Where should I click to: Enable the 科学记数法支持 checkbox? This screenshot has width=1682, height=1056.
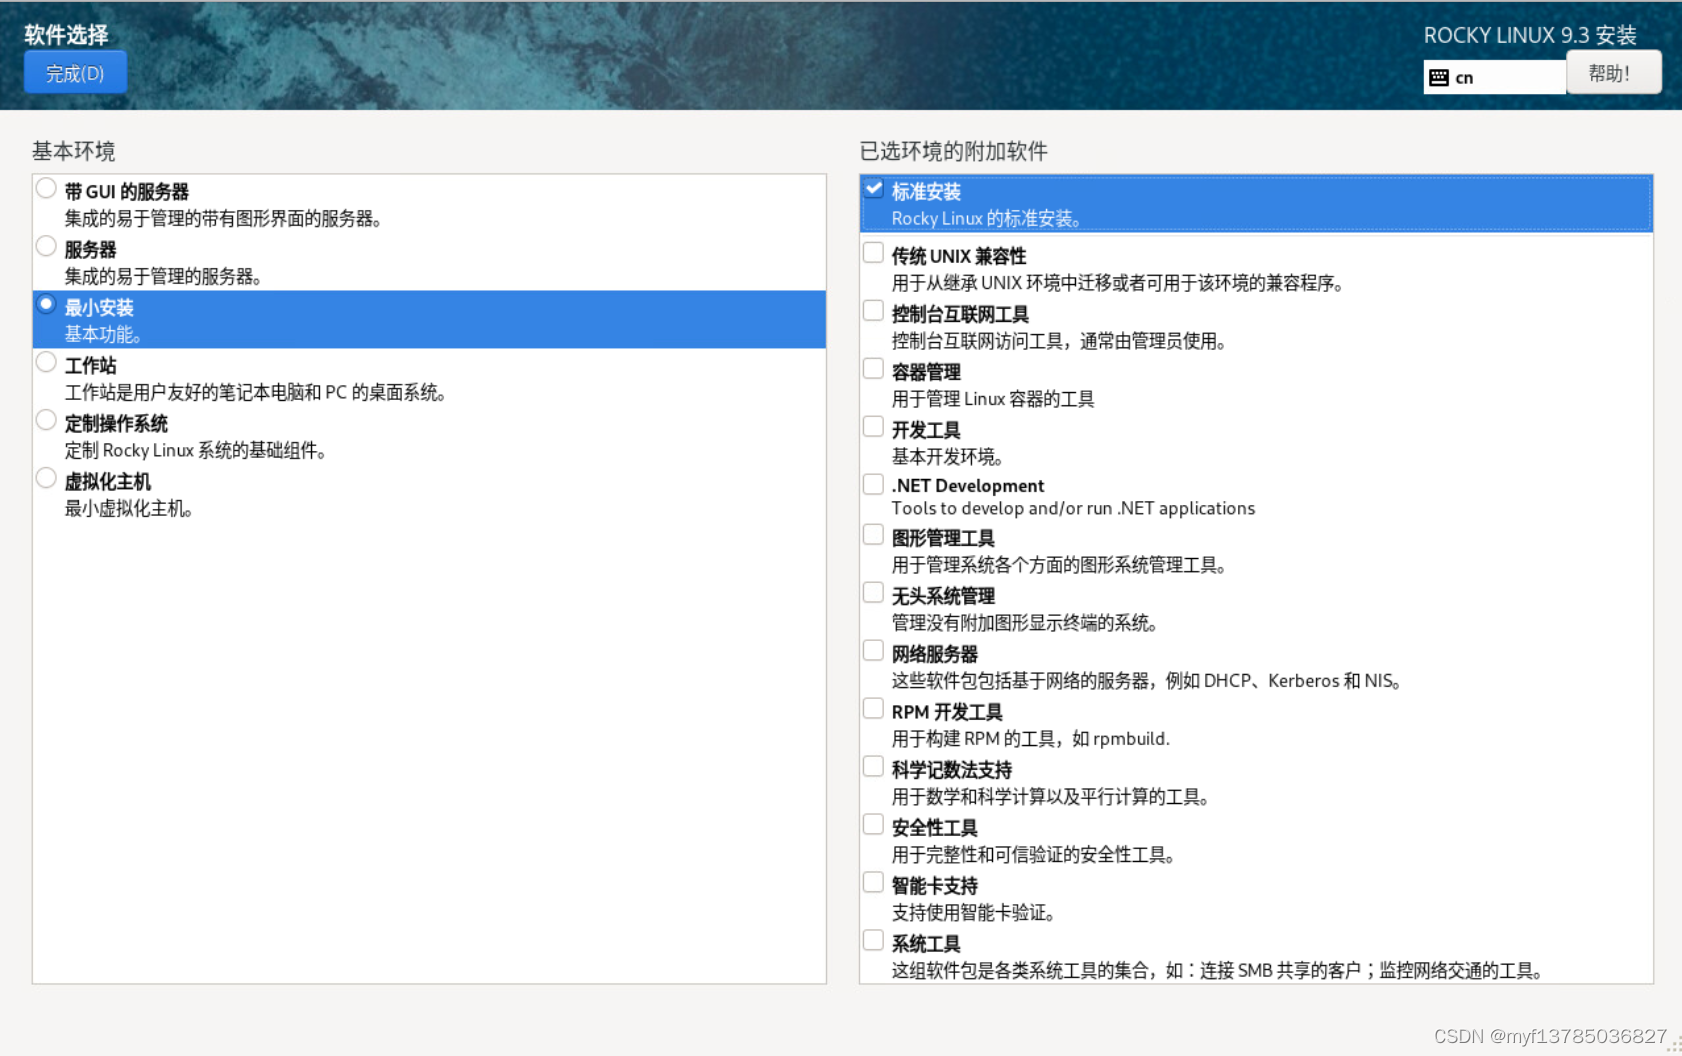[x=873, y=767]
